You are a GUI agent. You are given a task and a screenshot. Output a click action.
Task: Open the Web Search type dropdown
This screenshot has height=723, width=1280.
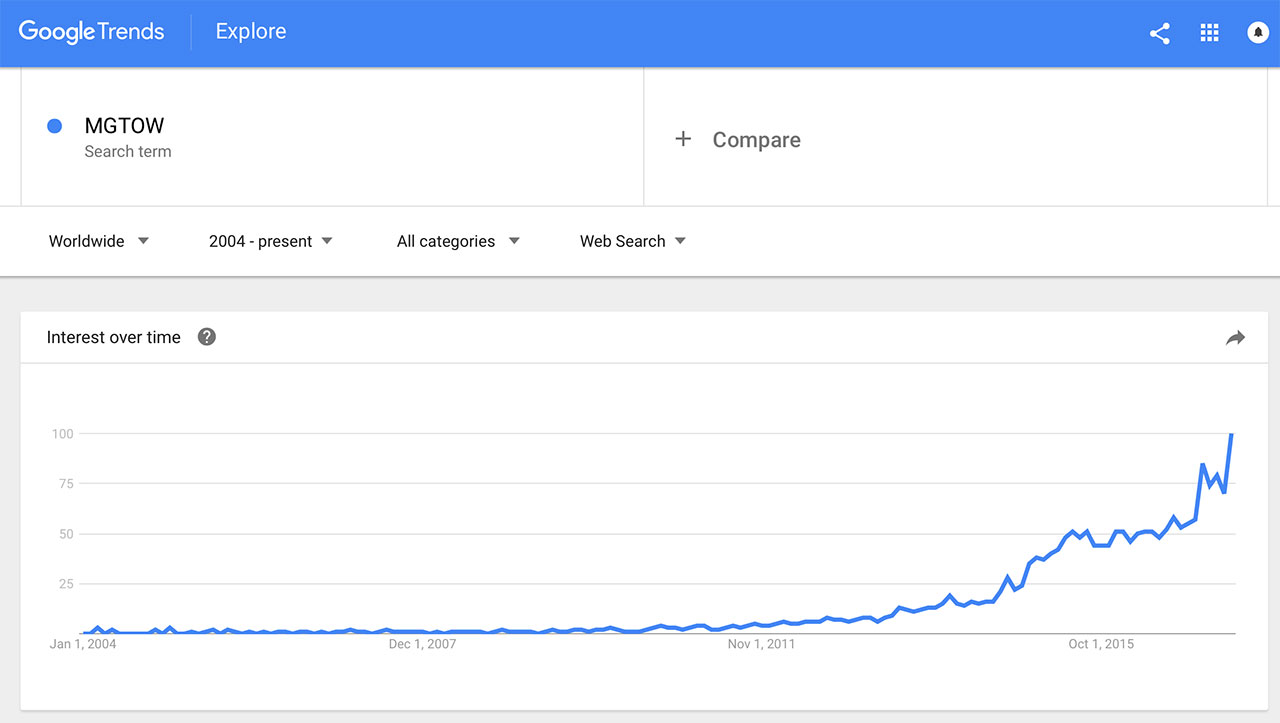[x=633, y=241]
